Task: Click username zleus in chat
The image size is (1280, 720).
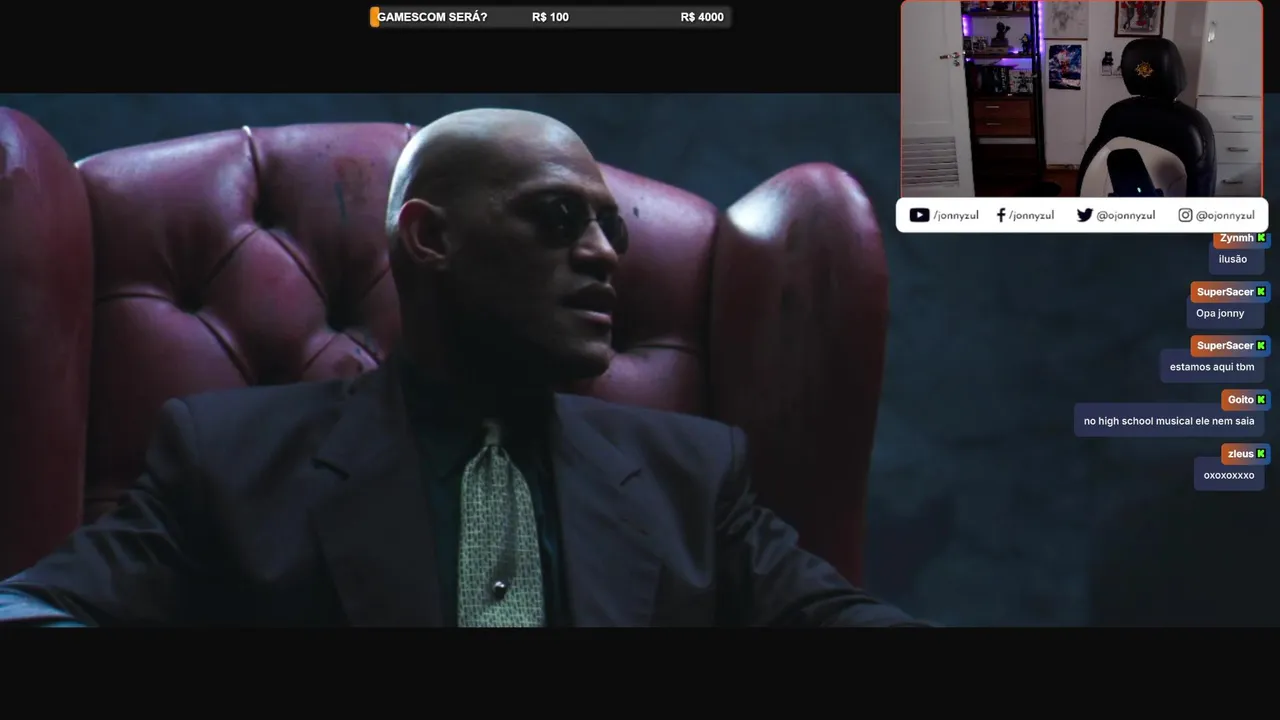Action: pyautogui.click(x=1240, y=453)
